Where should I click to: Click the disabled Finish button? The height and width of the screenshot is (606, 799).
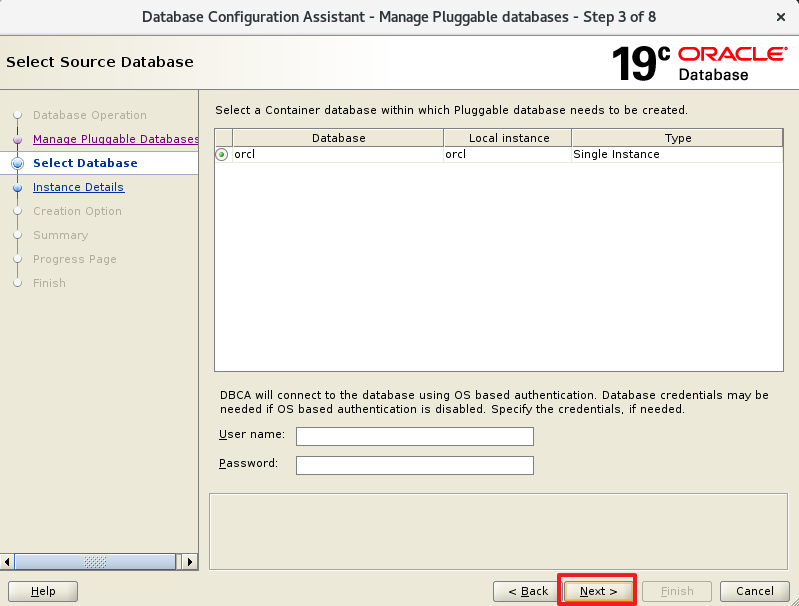[x=677, y=591]
